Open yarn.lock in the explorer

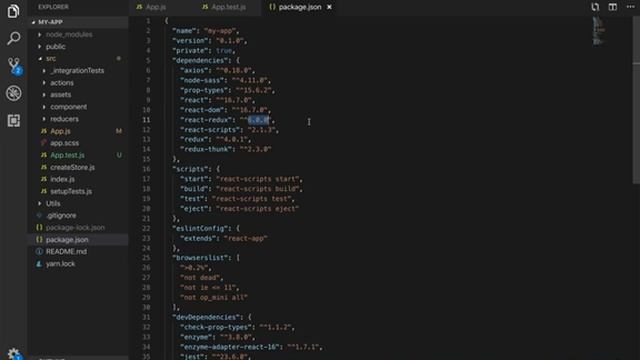78,264
